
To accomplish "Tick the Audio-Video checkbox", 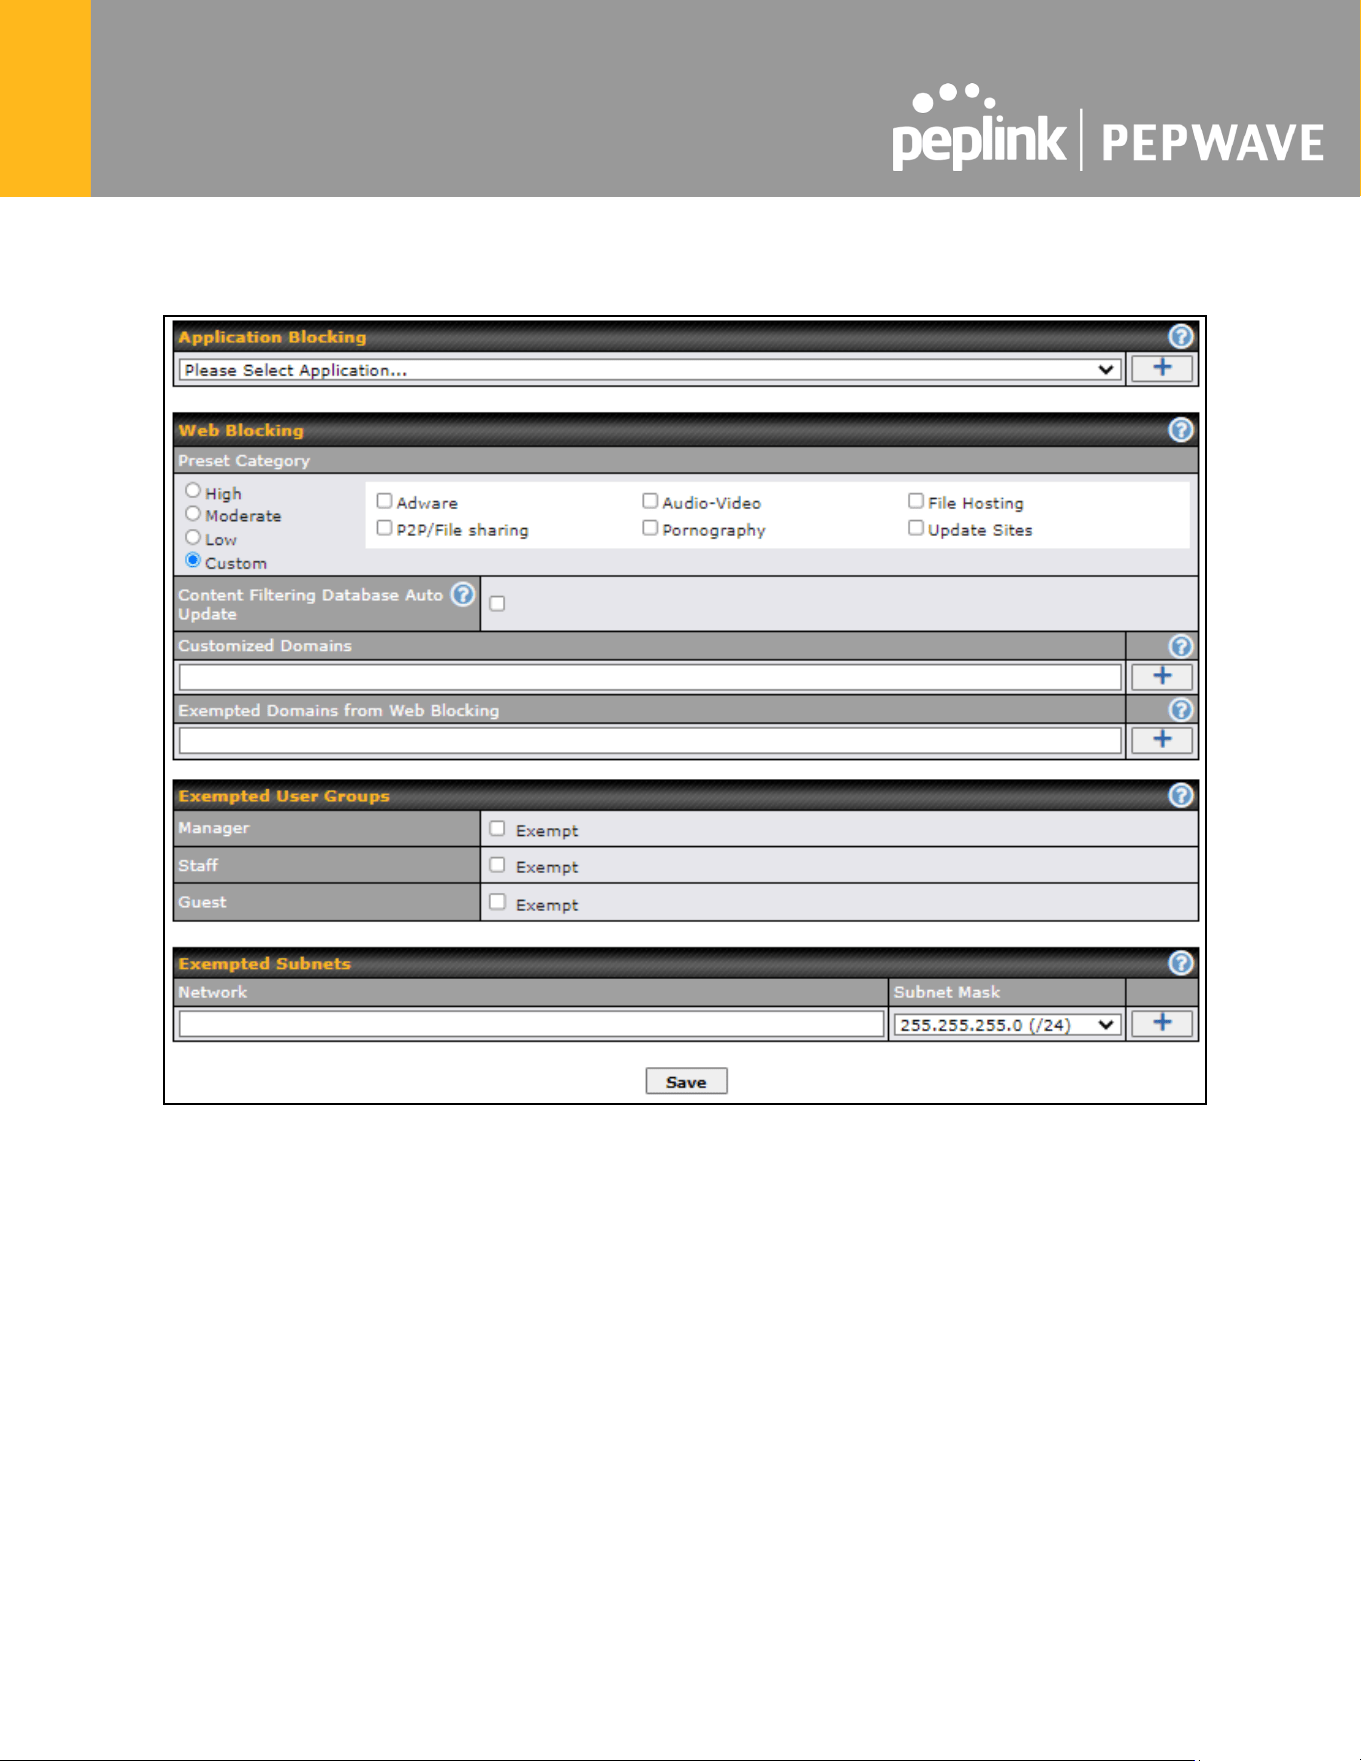I will 650,501.
